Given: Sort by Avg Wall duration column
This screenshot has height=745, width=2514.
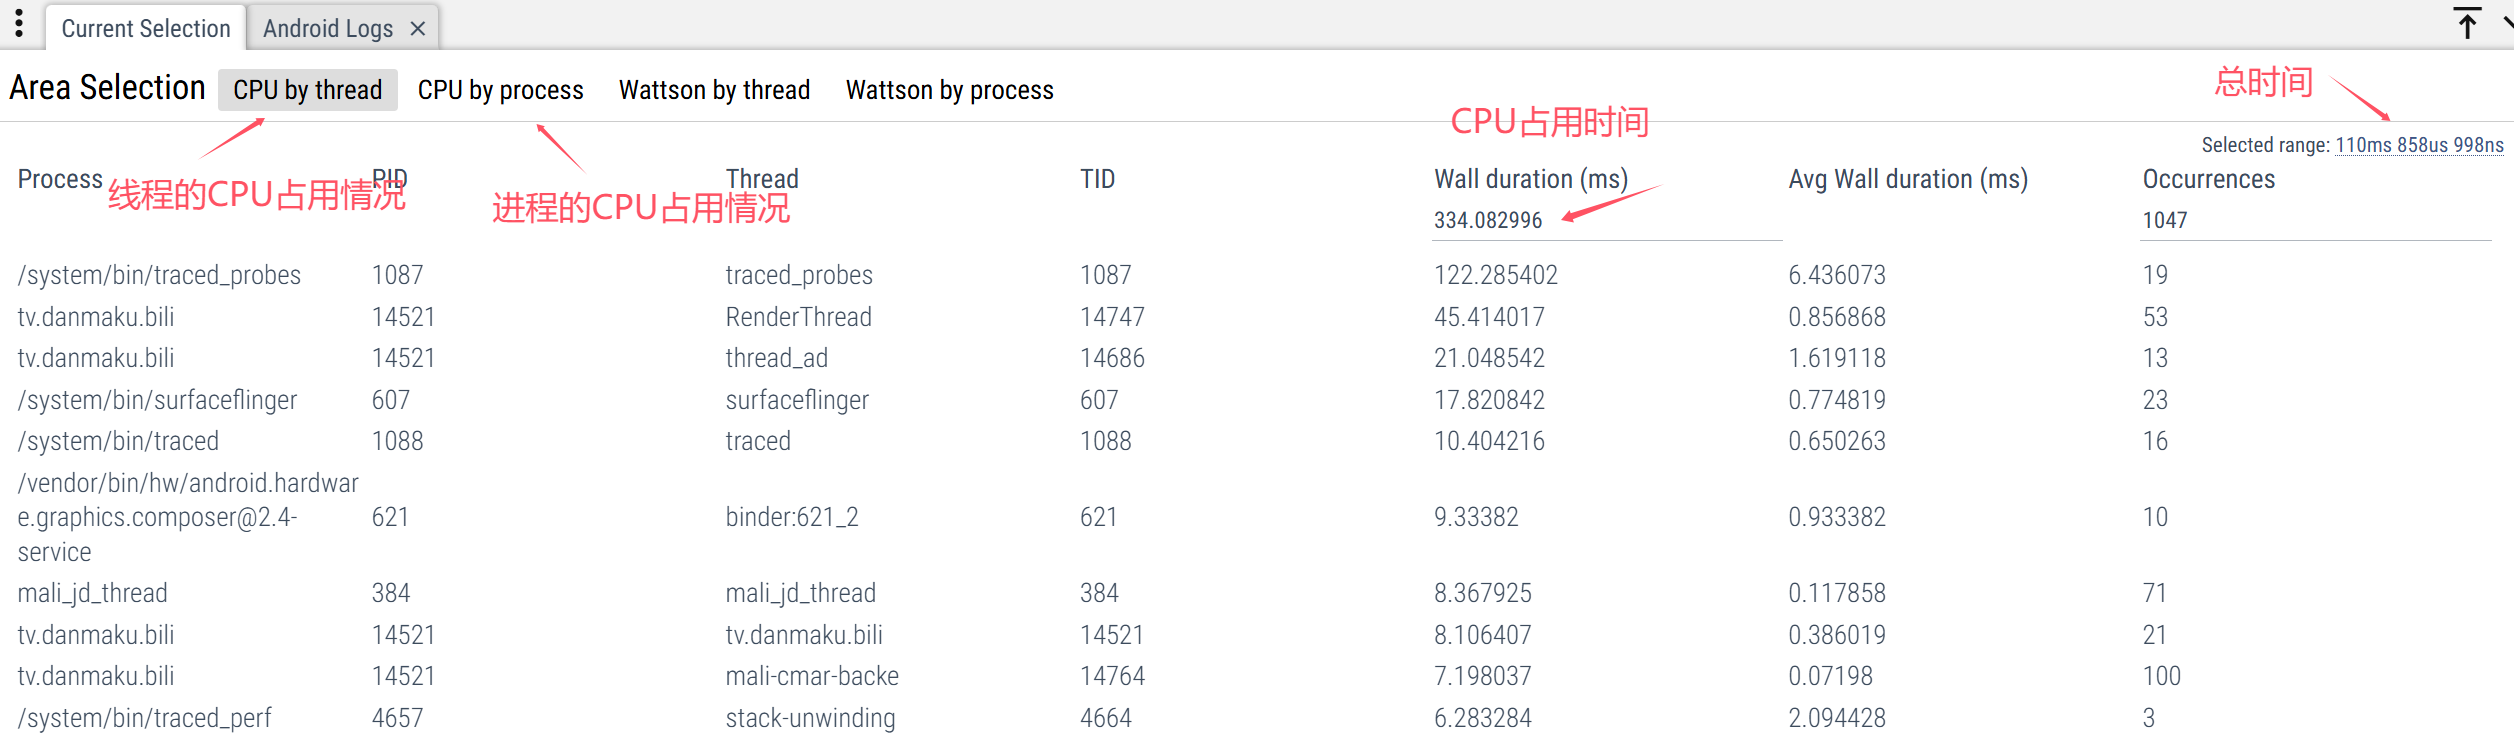Looking at the screenshot, I should tap(1907, 179).
